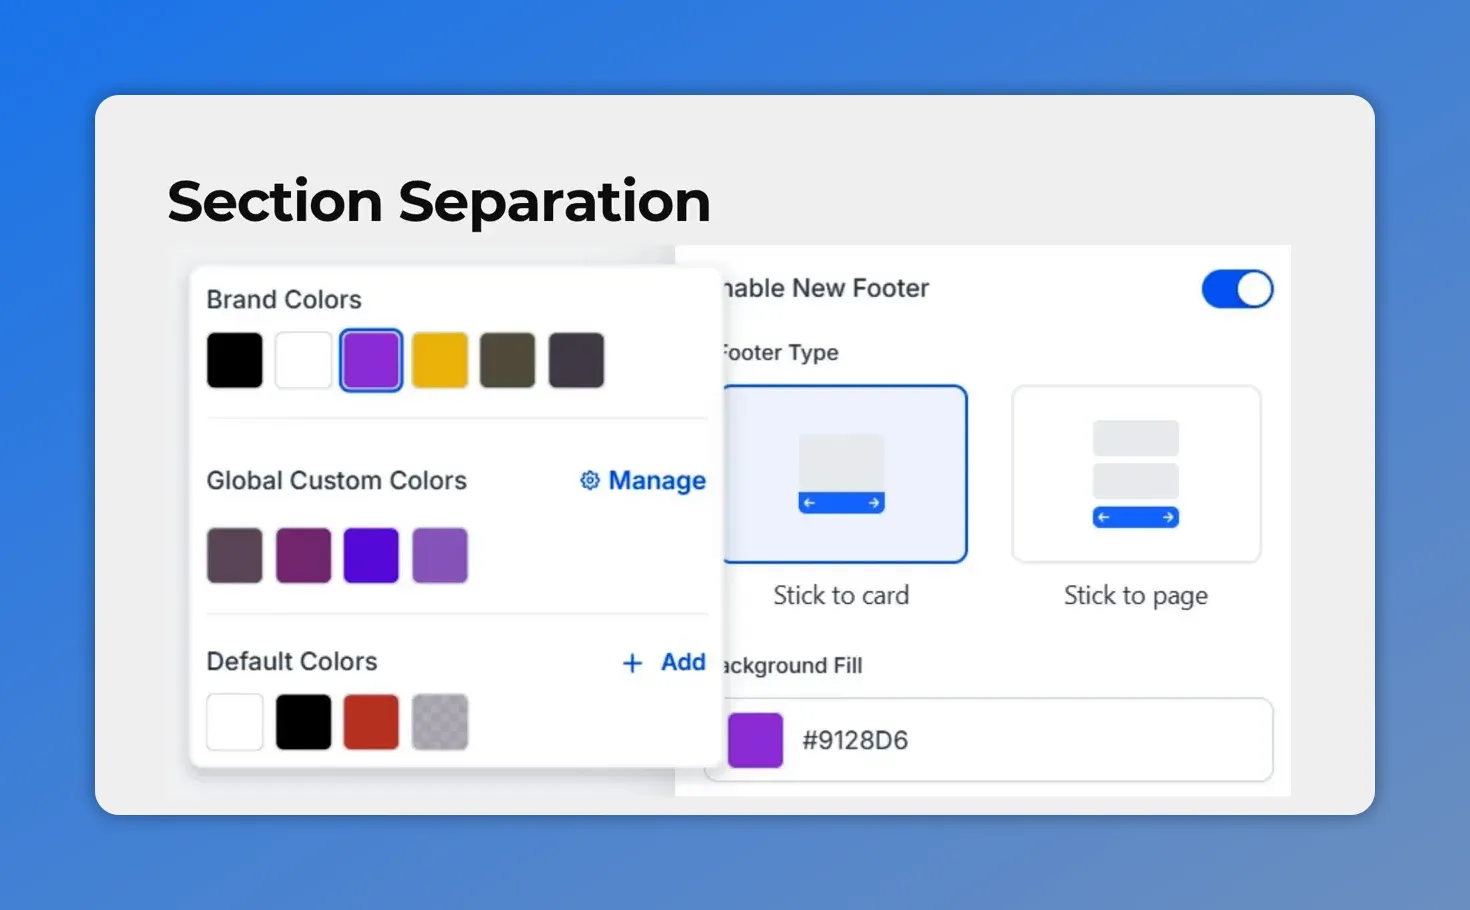The image size is (1470, 910).
Task: Select the red swatch under Default Colors
Action: pyautogui.click(x=371, y=721)
